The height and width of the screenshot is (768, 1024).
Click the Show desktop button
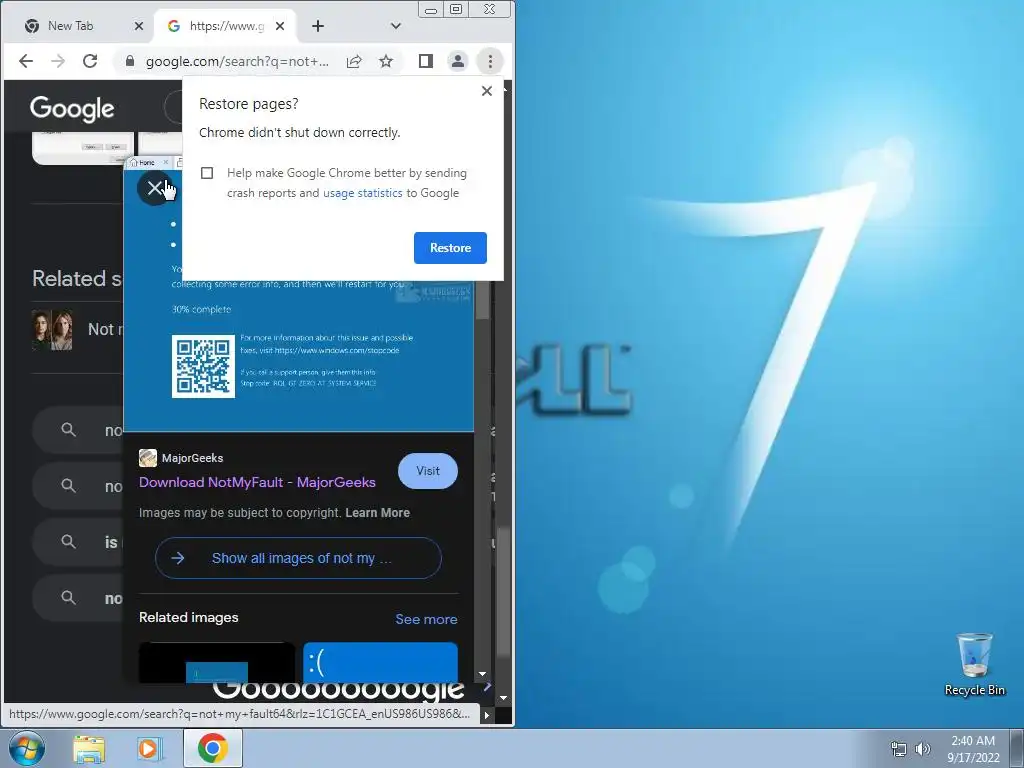pyautogui.click(x=1017, y=748)
